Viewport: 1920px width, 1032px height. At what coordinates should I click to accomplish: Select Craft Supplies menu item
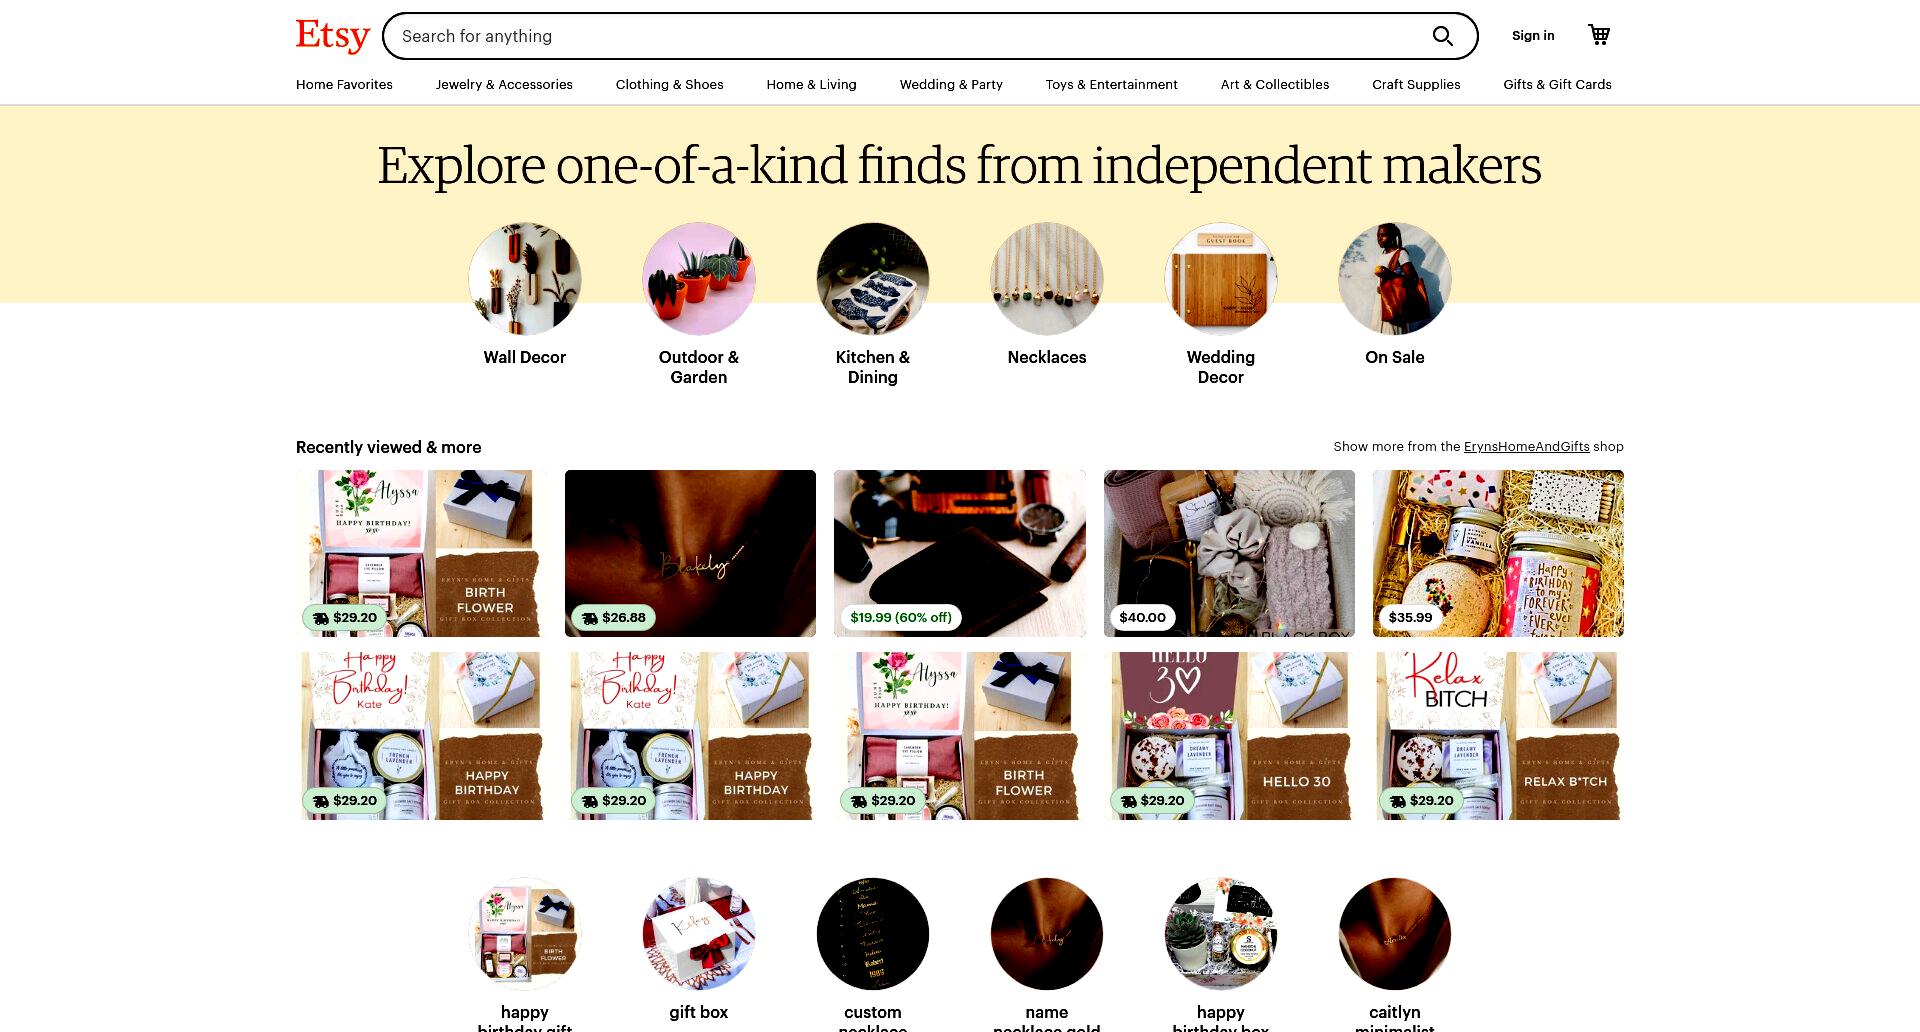pos(1416,84)
